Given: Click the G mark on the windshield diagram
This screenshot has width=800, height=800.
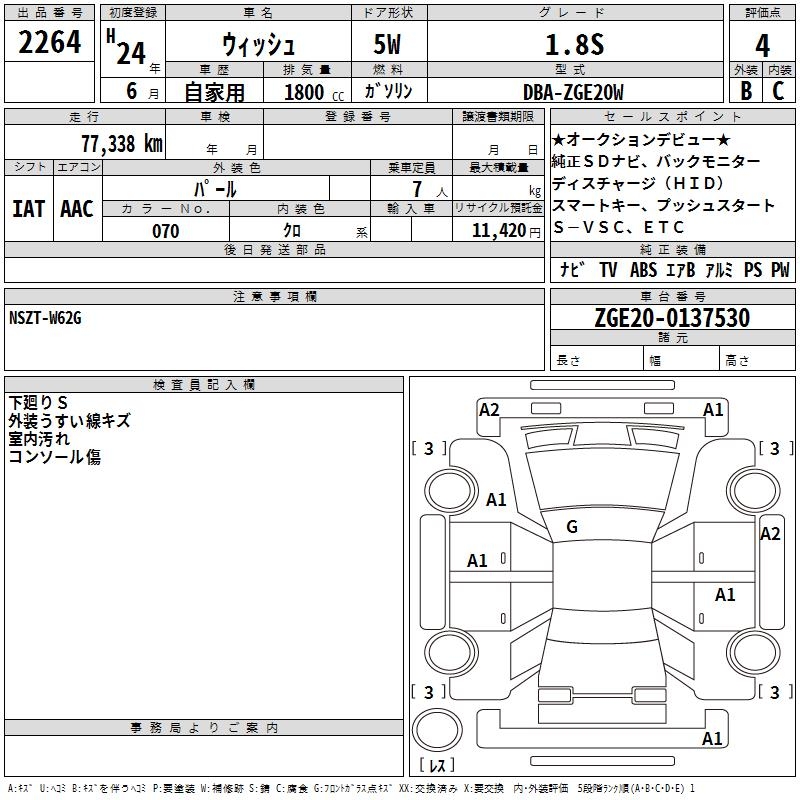Looking at the screenshot, I should [x=572, y=527].
